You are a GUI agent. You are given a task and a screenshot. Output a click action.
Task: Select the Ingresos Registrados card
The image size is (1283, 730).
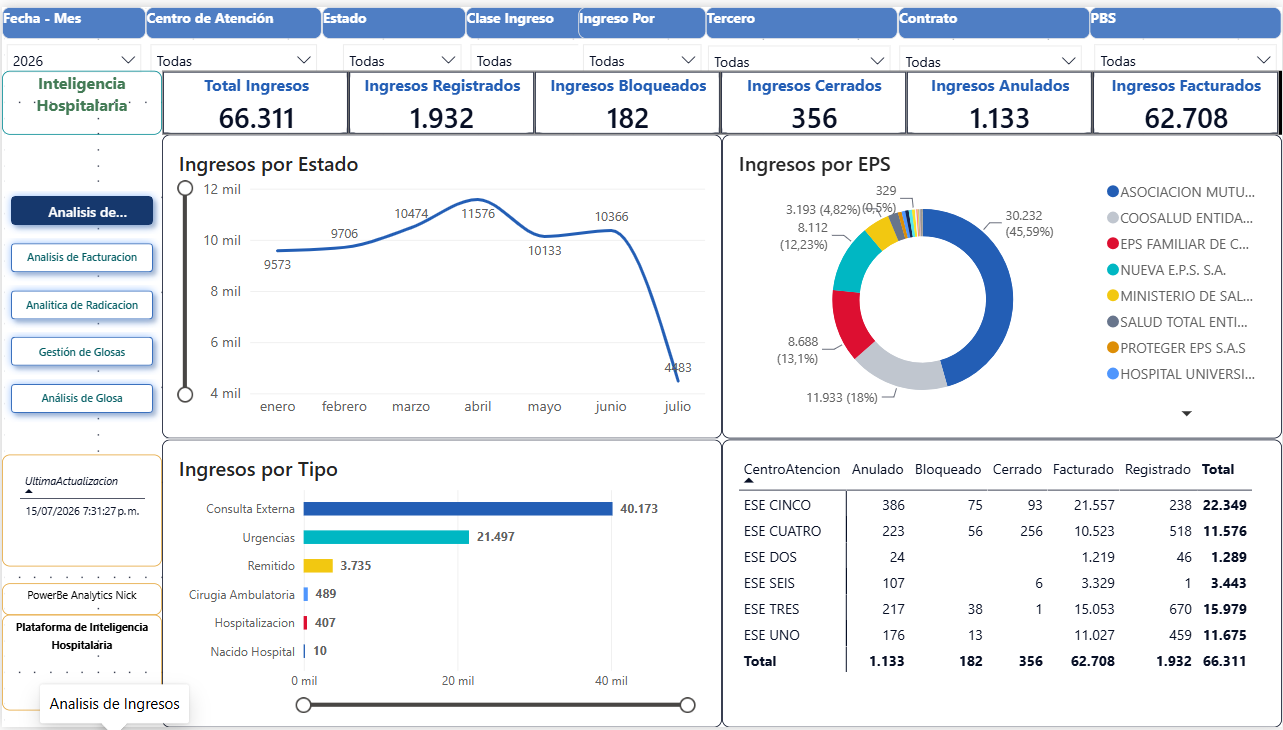click(442, 103)
